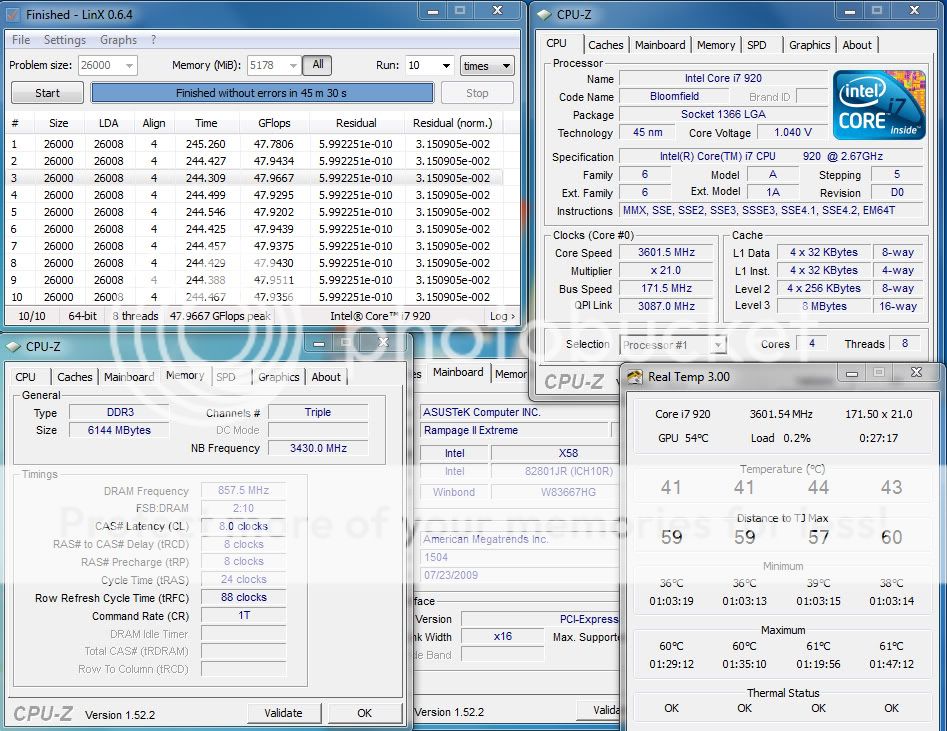Click the Triple channels value
The image size is (947, 731).
coord(318,413)
